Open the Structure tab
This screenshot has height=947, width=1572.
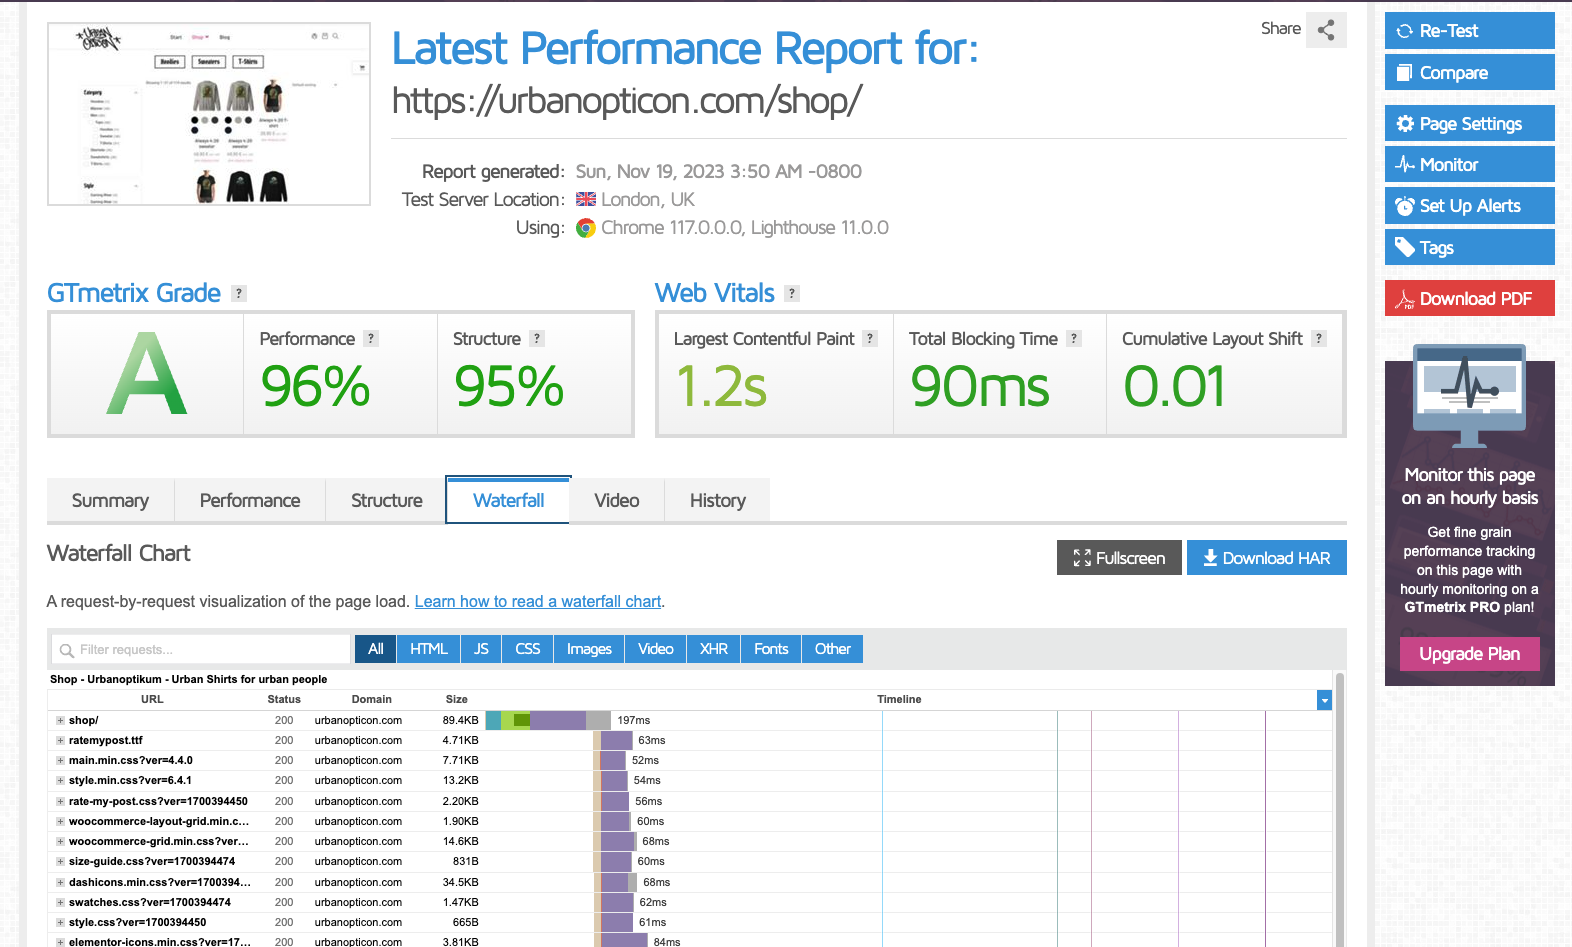click(x=387, y=500)
